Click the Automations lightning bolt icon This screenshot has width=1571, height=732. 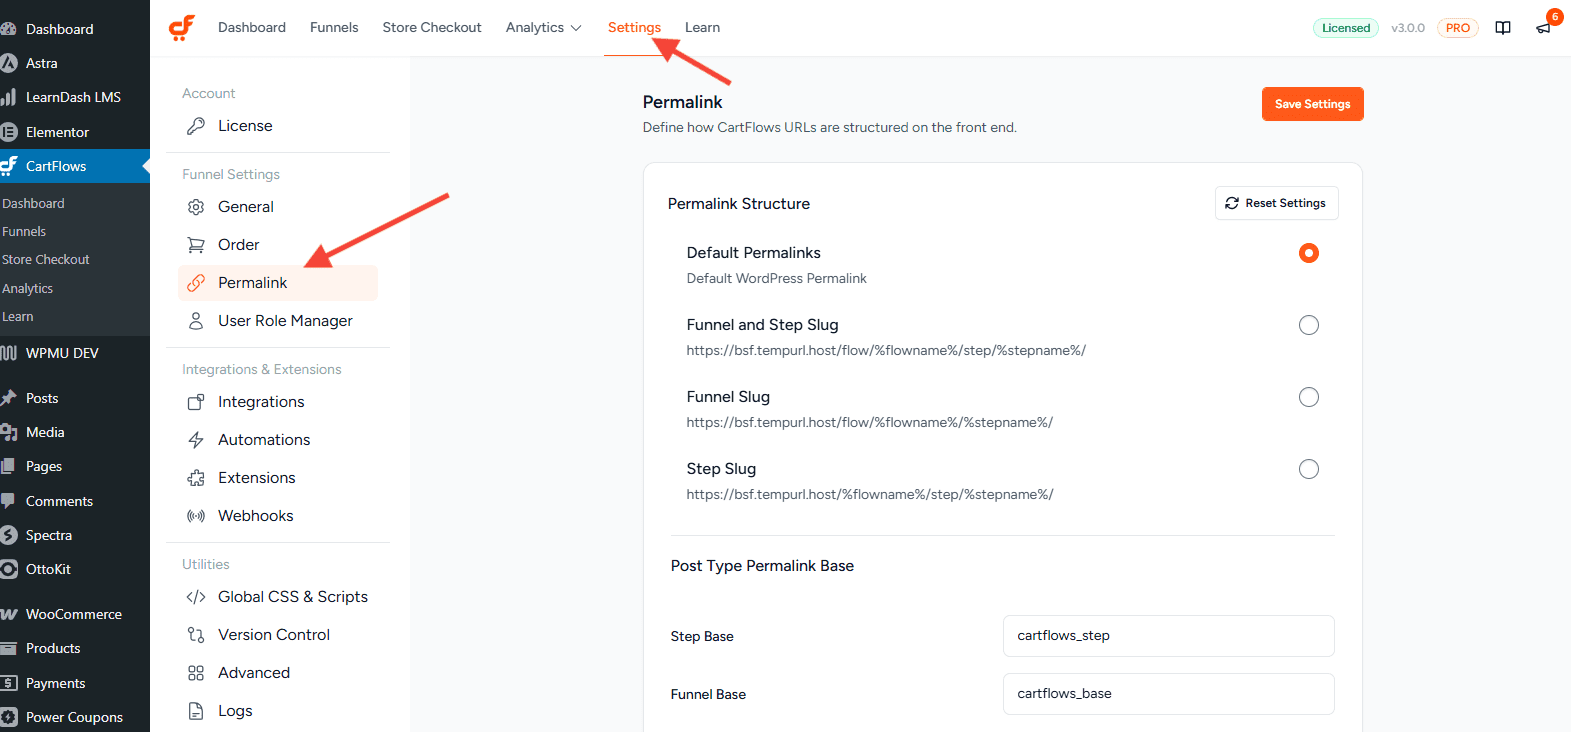pos(196,440)
